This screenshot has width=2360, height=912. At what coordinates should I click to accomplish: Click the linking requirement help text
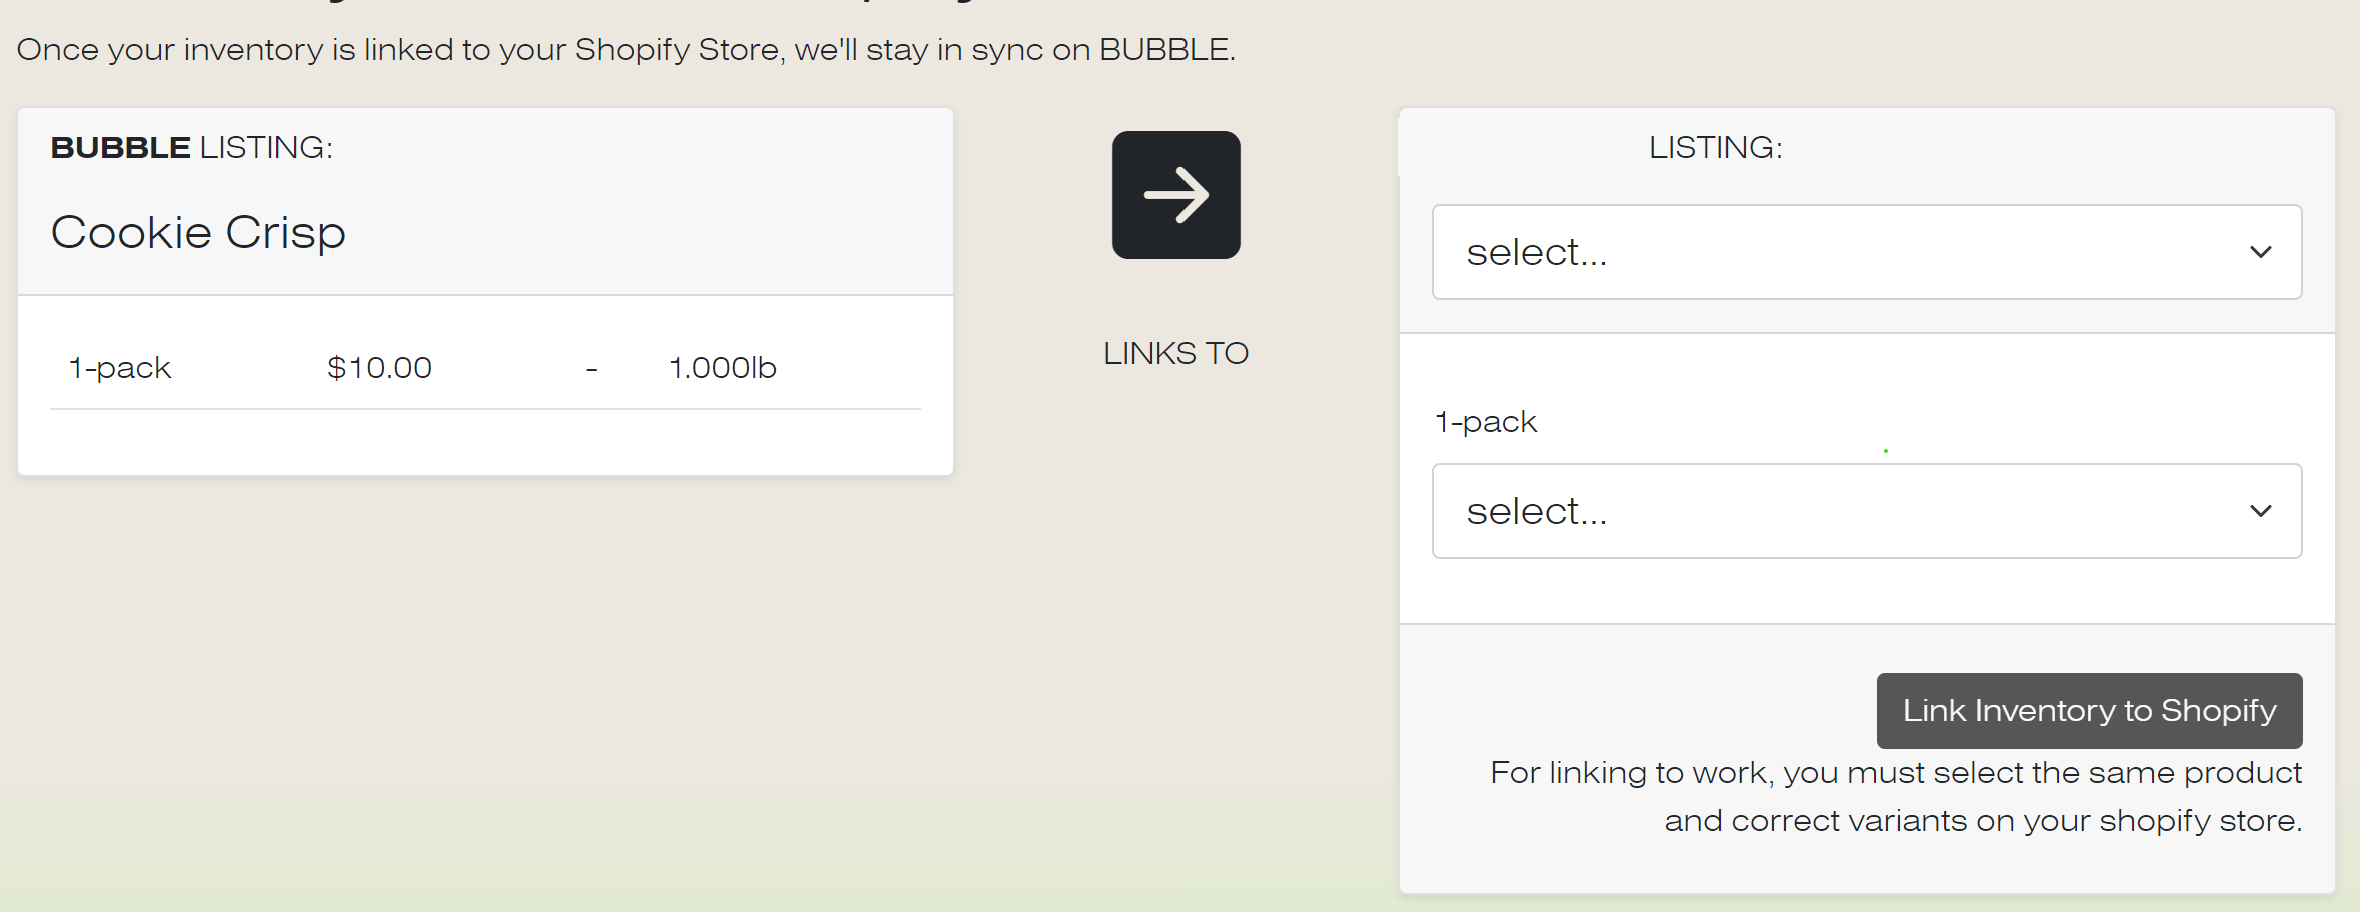1896,796
